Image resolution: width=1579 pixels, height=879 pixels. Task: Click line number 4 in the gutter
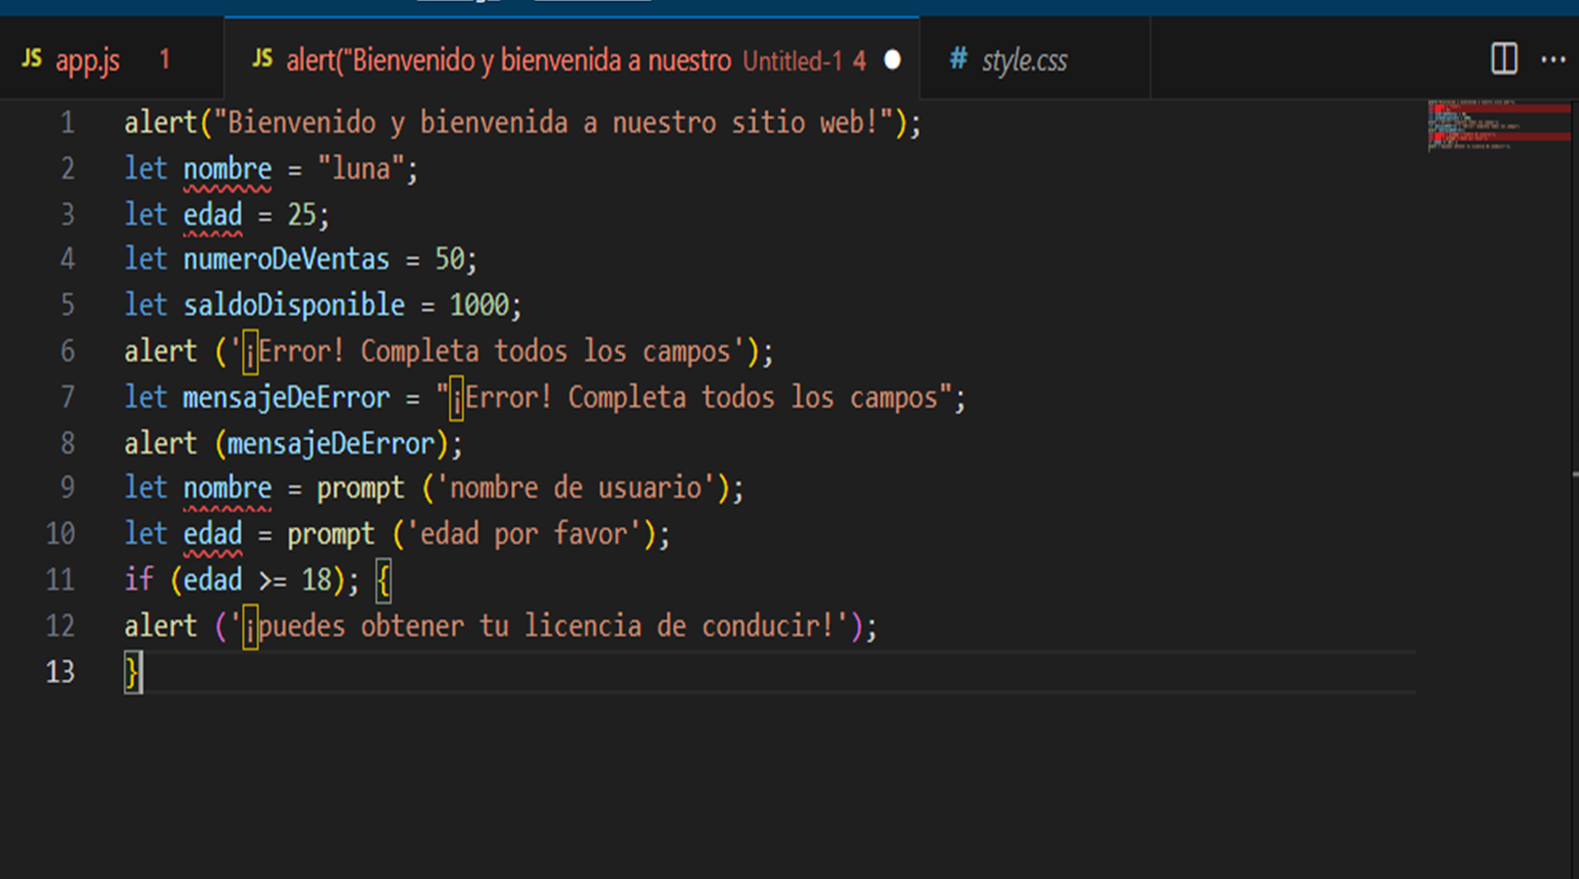(67, 260)
